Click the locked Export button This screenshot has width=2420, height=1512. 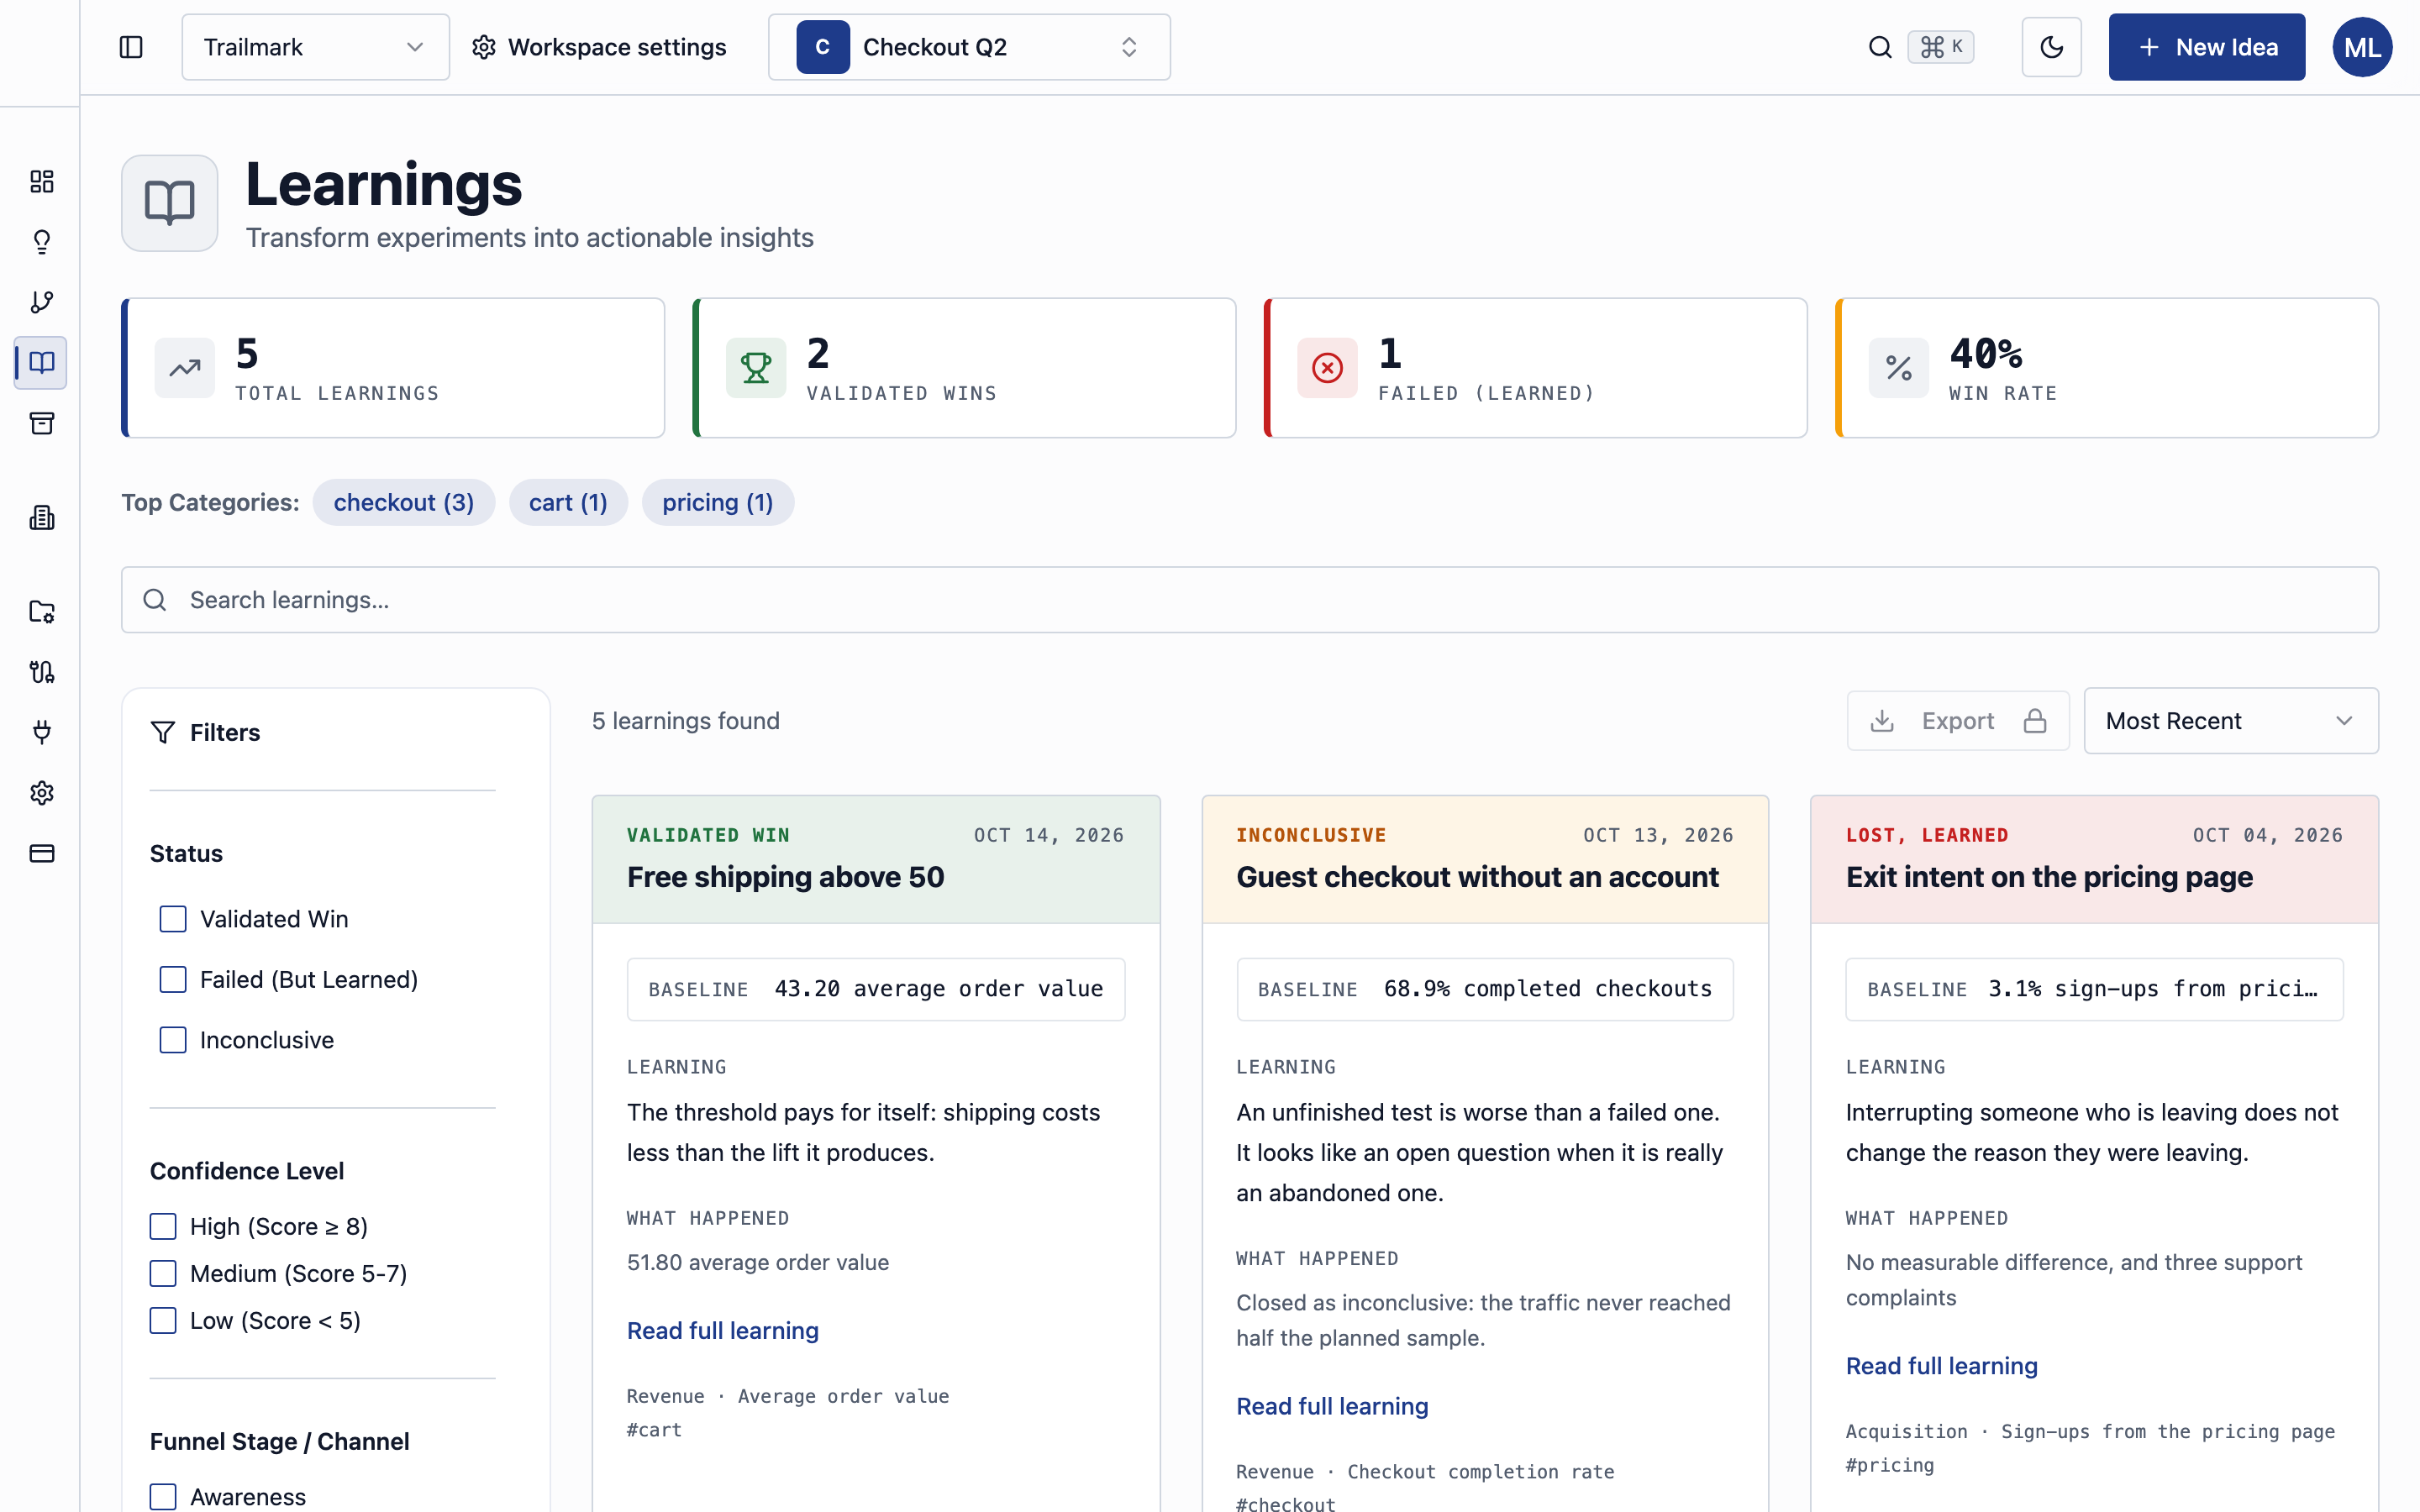tap(1957, 720)
